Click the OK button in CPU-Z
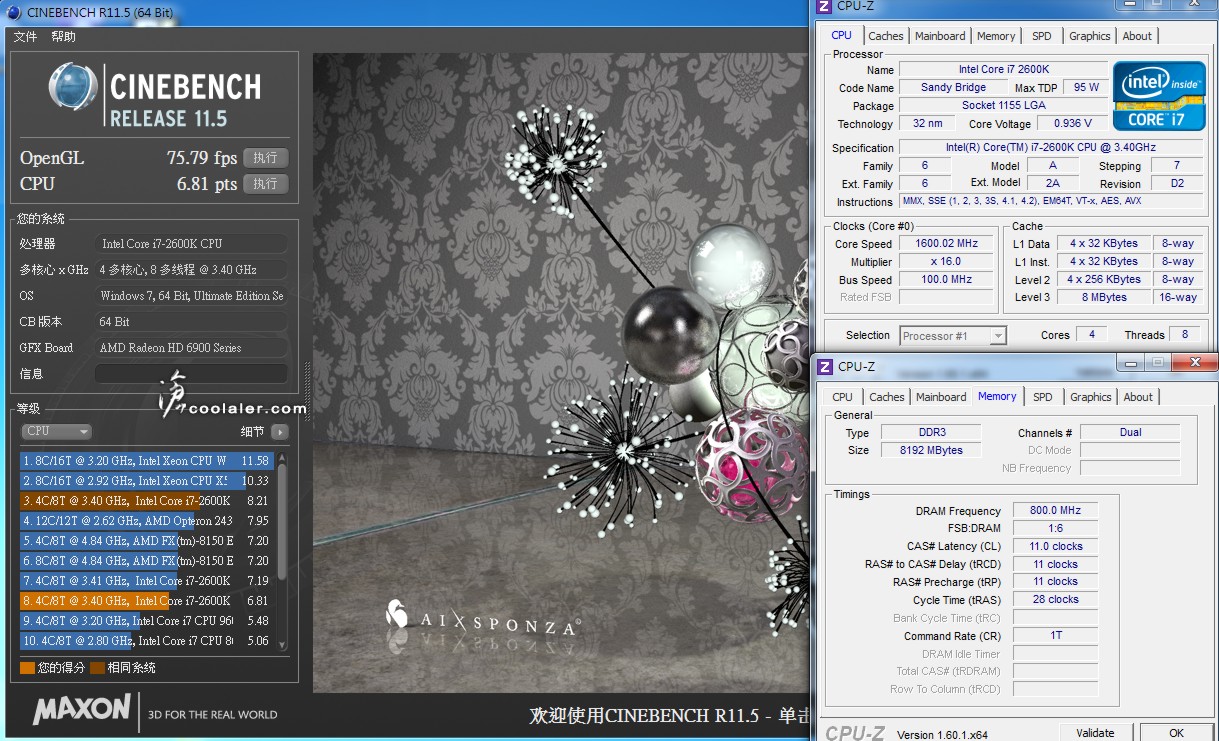 (x=1177, y=733)
